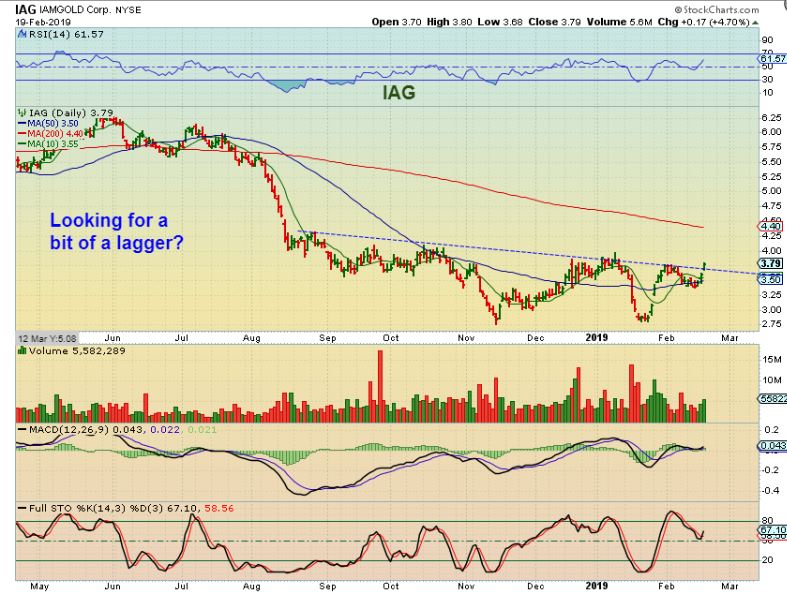
Task: Click the black line marker before MACD(12,26,9)
Action: pyautogui.click(x=22, y=430)
